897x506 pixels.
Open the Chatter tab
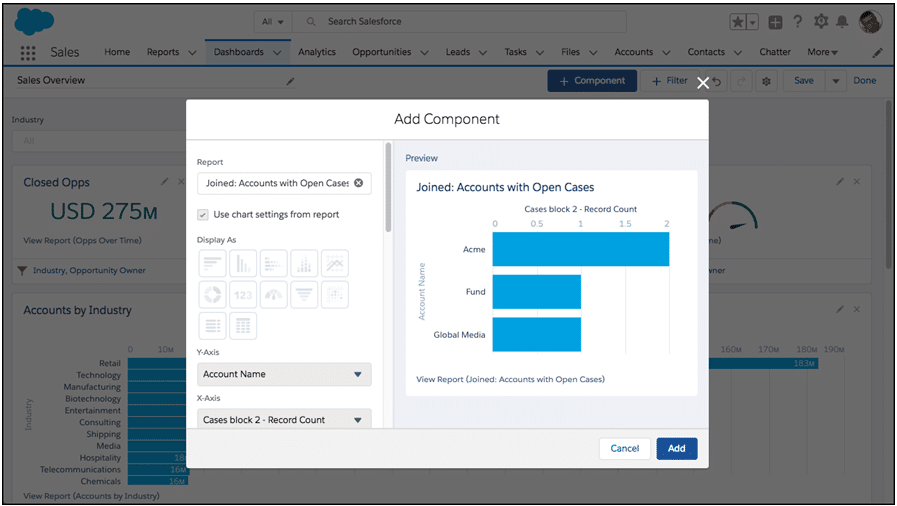click(x=774, y=52)
